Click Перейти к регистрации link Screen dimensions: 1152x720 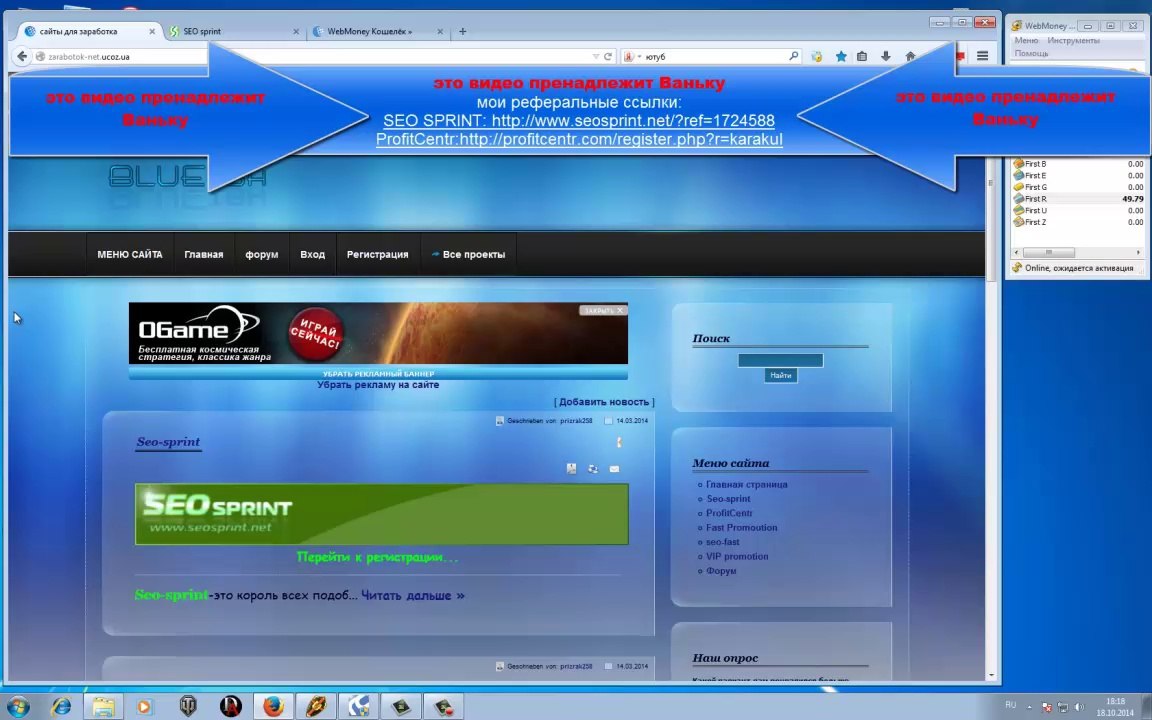(378, 557)
